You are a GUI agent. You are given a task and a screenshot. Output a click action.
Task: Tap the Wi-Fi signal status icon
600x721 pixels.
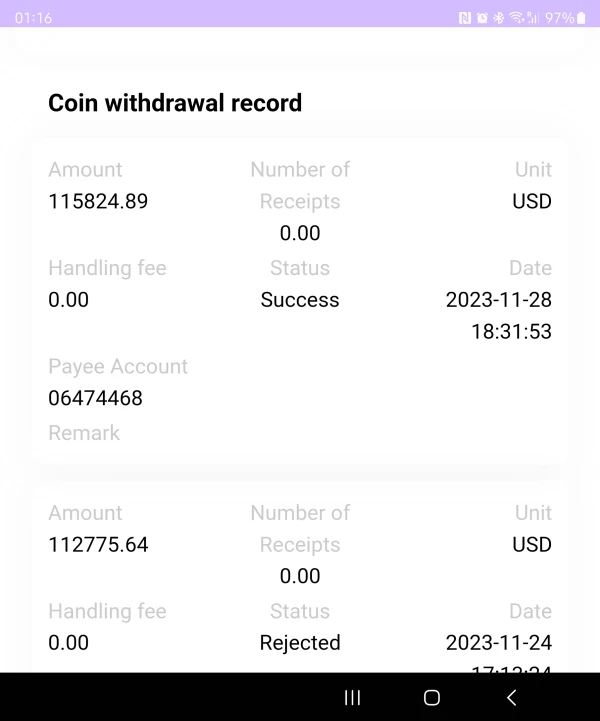(x=516, y=18)
